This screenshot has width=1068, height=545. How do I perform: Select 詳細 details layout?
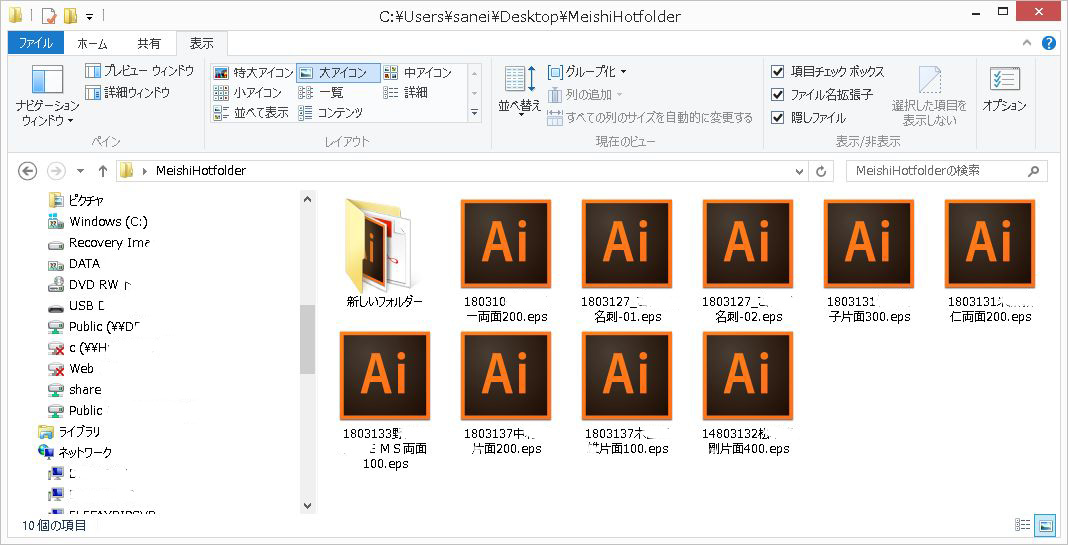point(405,93)
